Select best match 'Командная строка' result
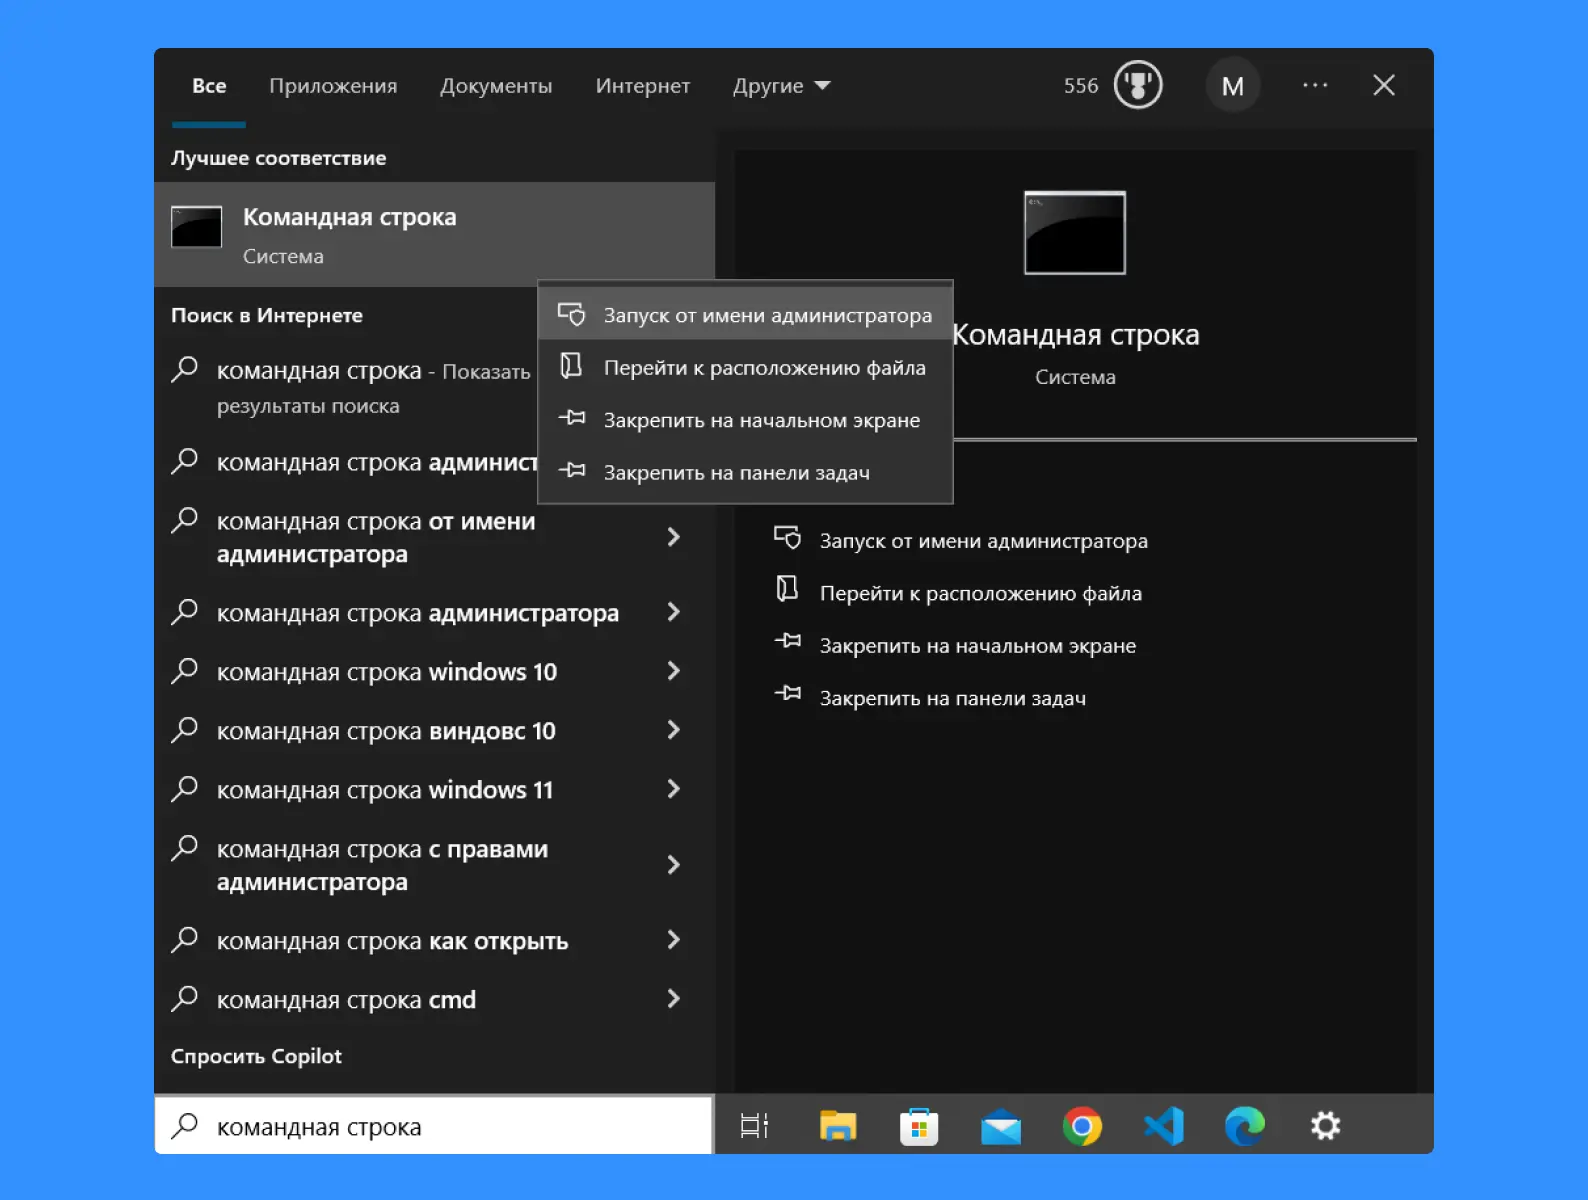Viewport: 1588px width, 1200px height. 434,234
